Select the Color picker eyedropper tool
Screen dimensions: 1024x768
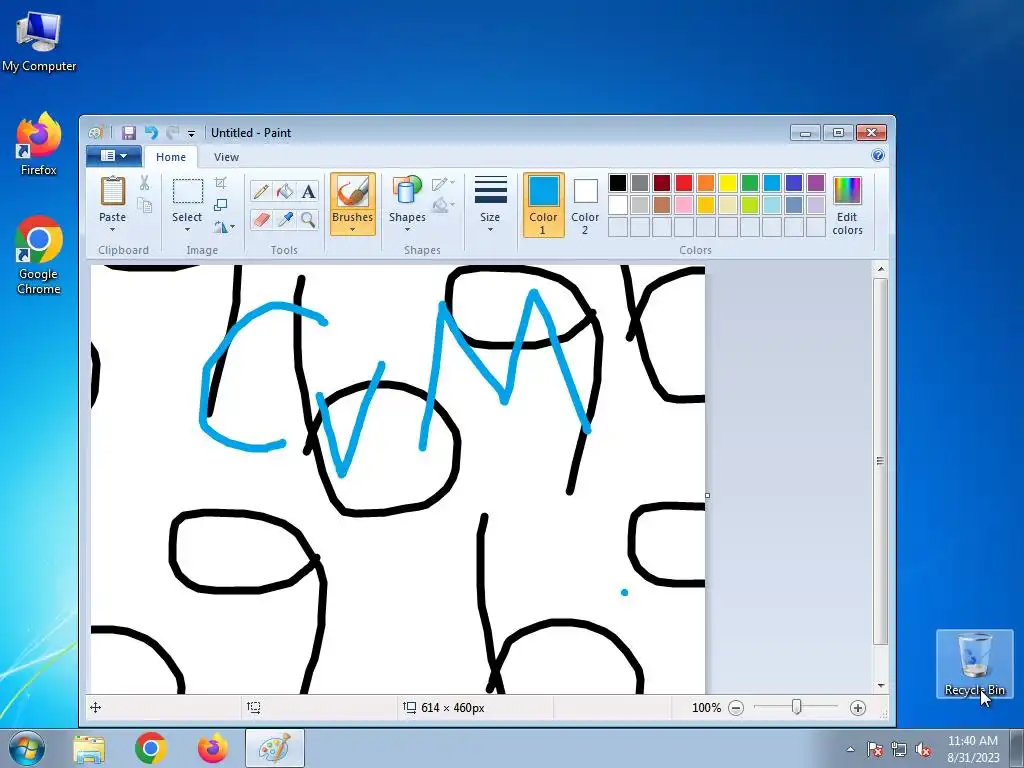click(285, 219)
